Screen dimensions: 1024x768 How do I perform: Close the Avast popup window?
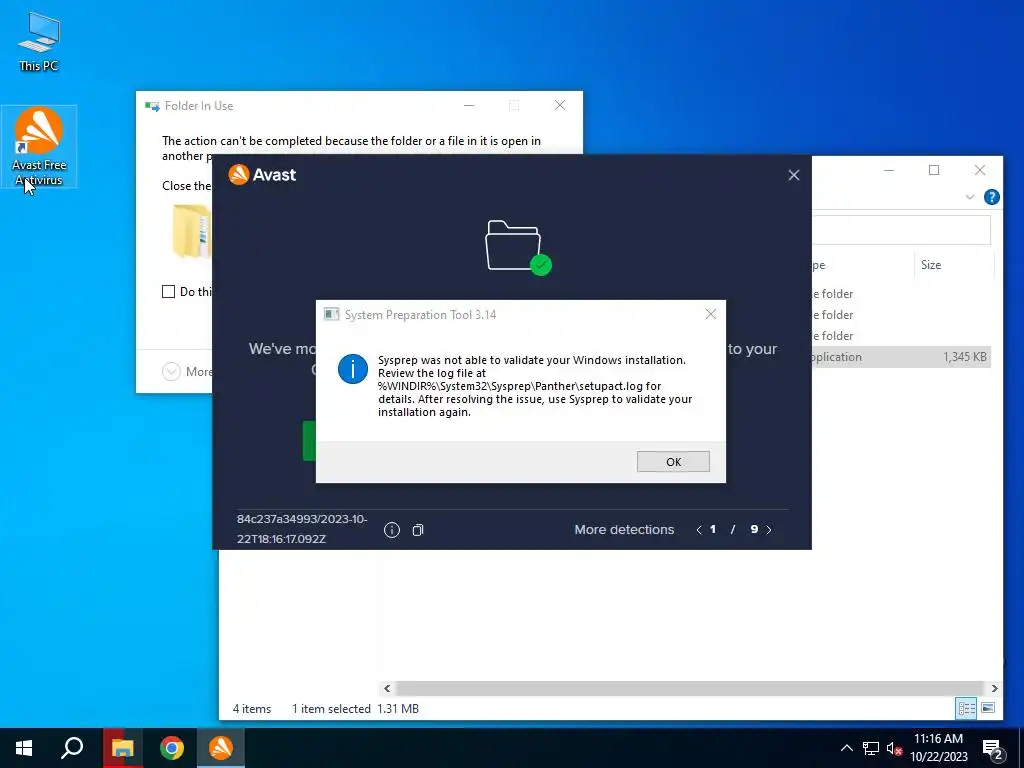point(793,175)
